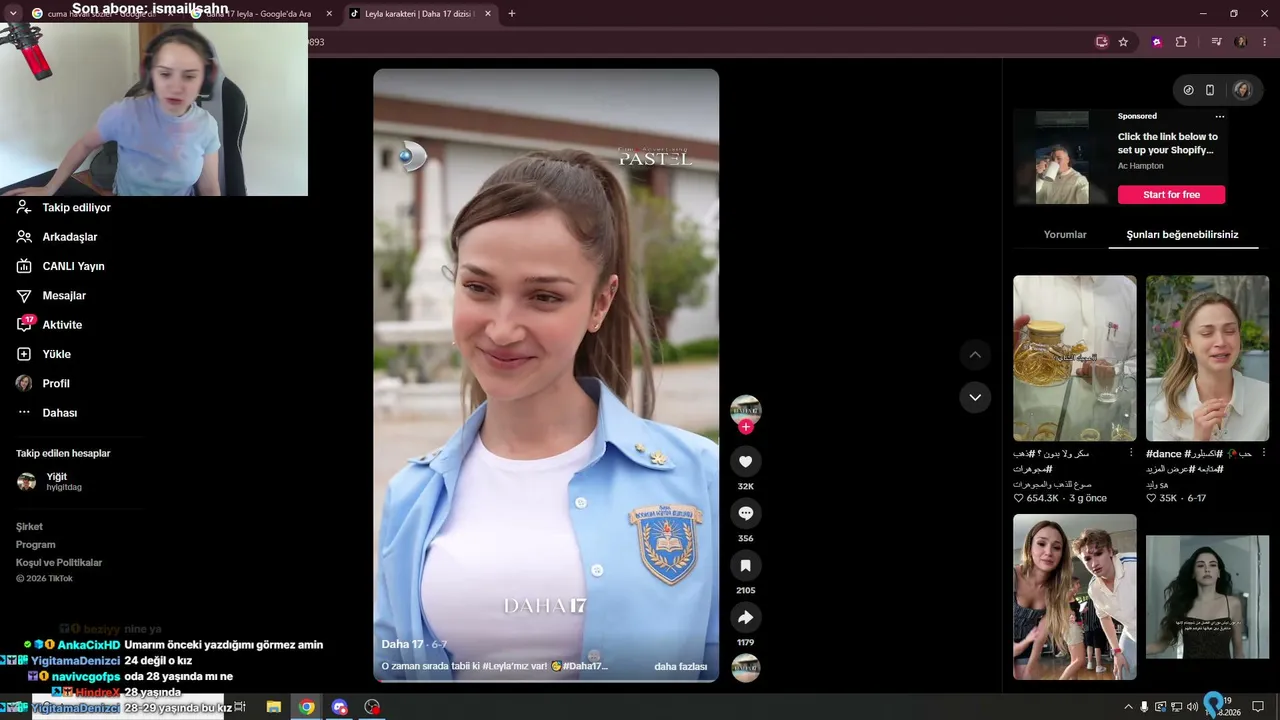Open the sponsored ad's three-dot options
Screen dimensions: 1280x720
[1220, 117]
